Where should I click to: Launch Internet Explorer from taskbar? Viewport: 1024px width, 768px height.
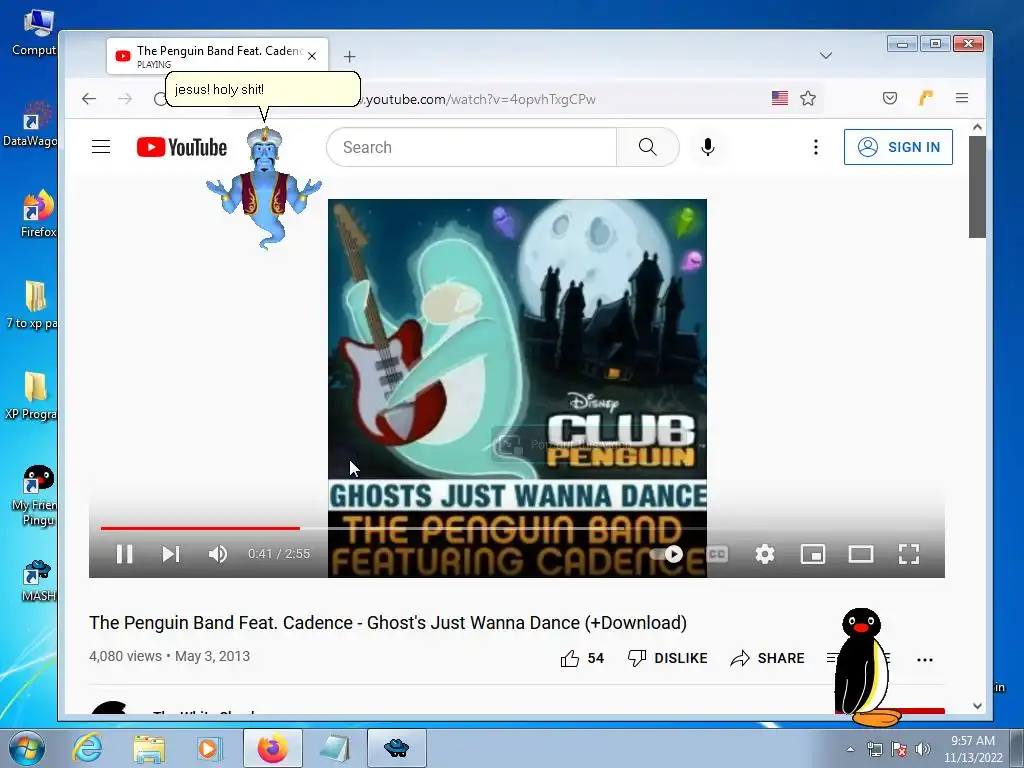[x=87, y=748]
